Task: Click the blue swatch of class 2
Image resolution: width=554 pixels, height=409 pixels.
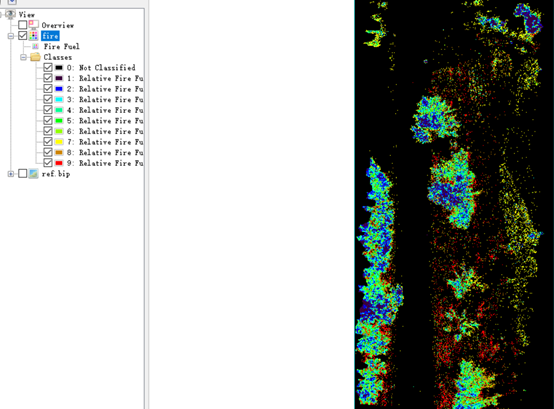Action: [59, 89]
